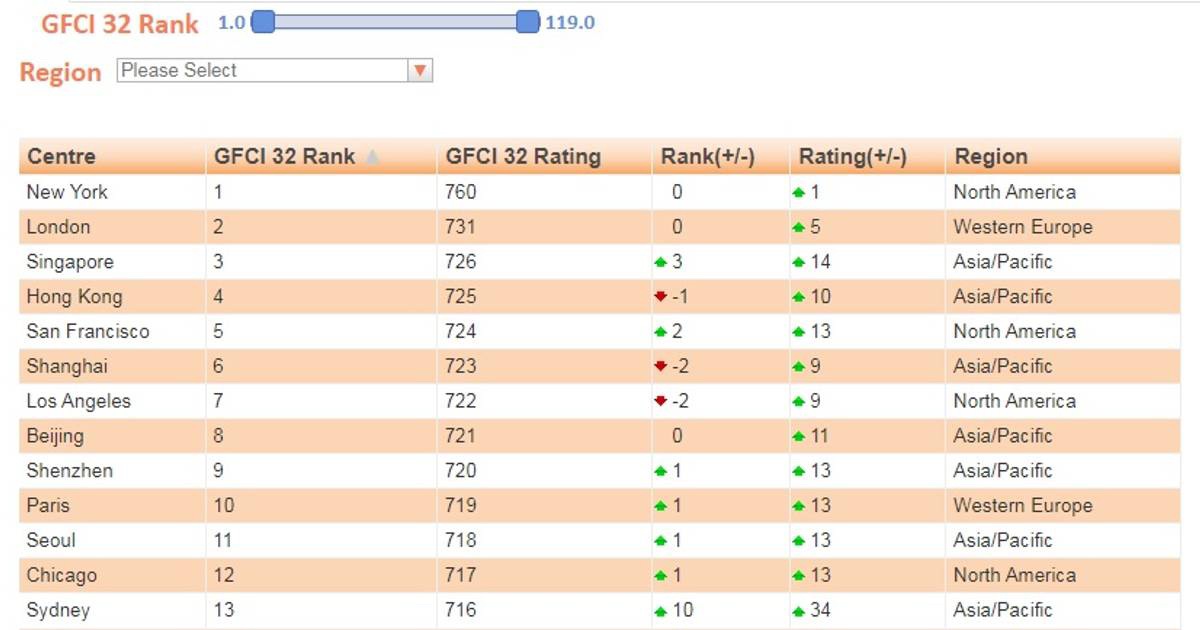Click the green up arrow in Paris' Rank(+/-) cell
1200x630 pixels.
tap(660, 506)
